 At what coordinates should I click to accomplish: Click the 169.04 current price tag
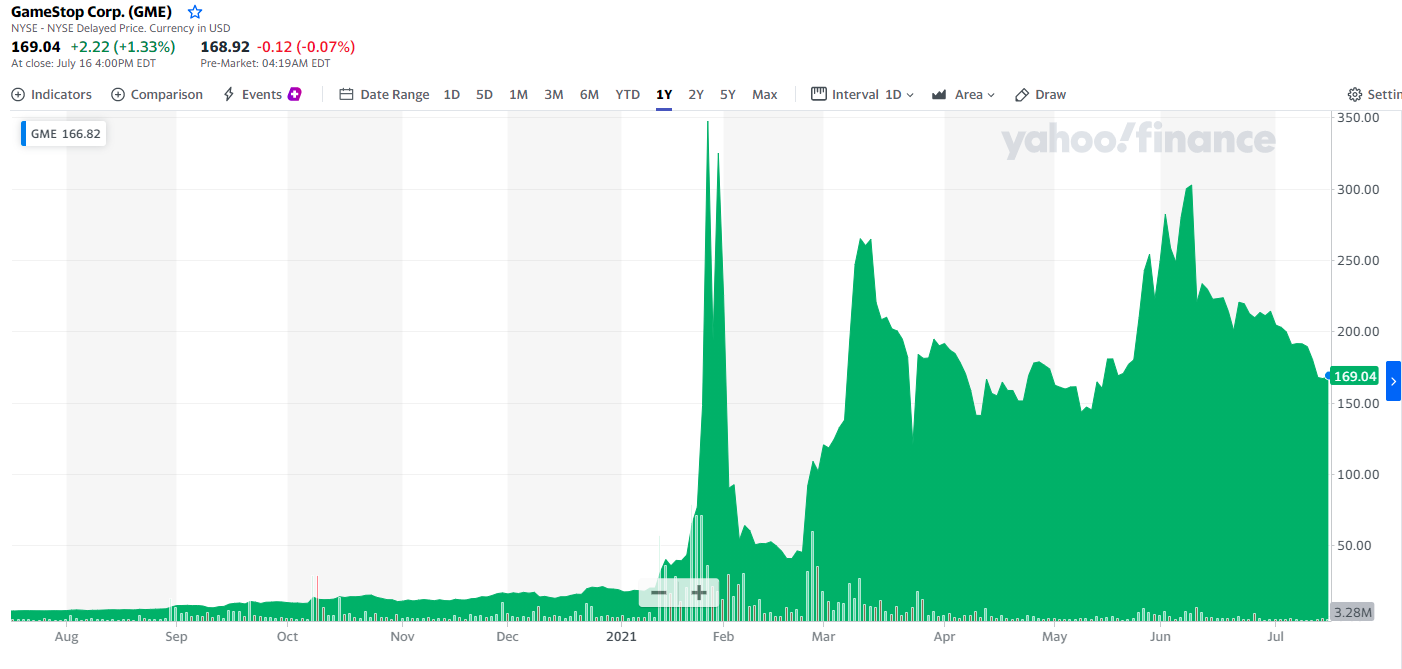click(x=1355, y=377)
